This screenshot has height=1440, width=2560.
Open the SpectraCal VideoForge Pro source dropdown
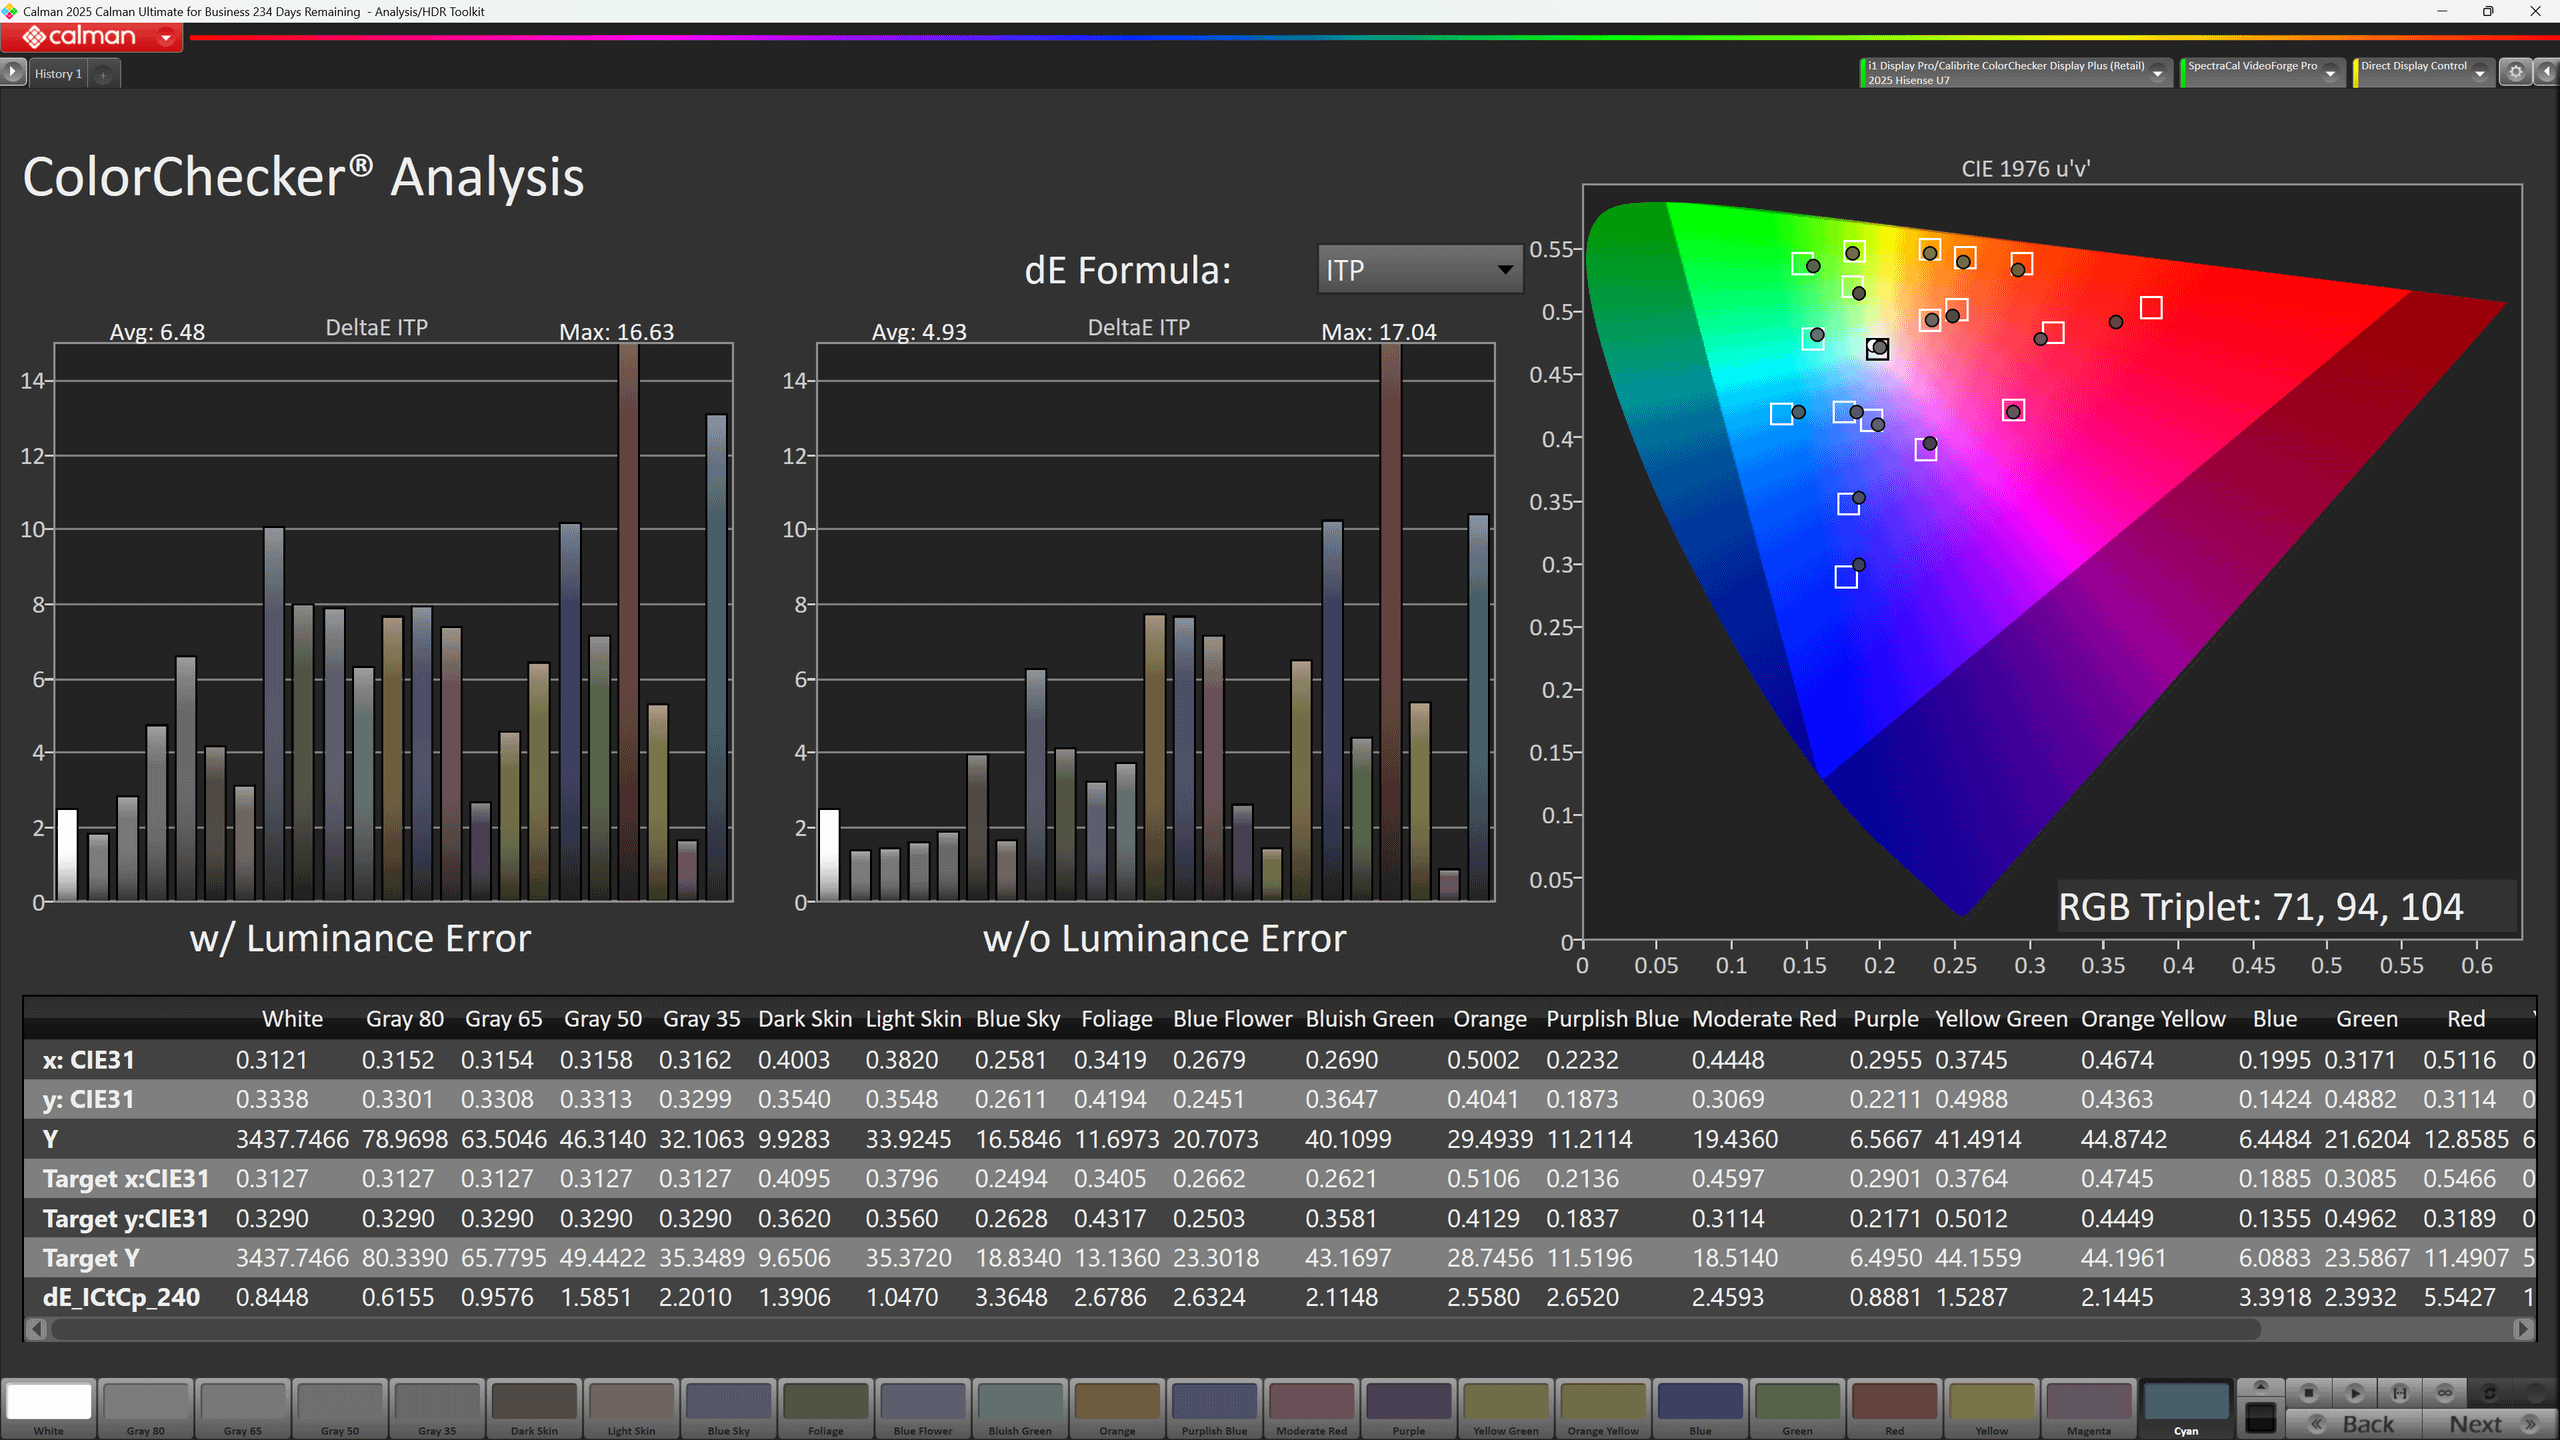click(2330, 73)
